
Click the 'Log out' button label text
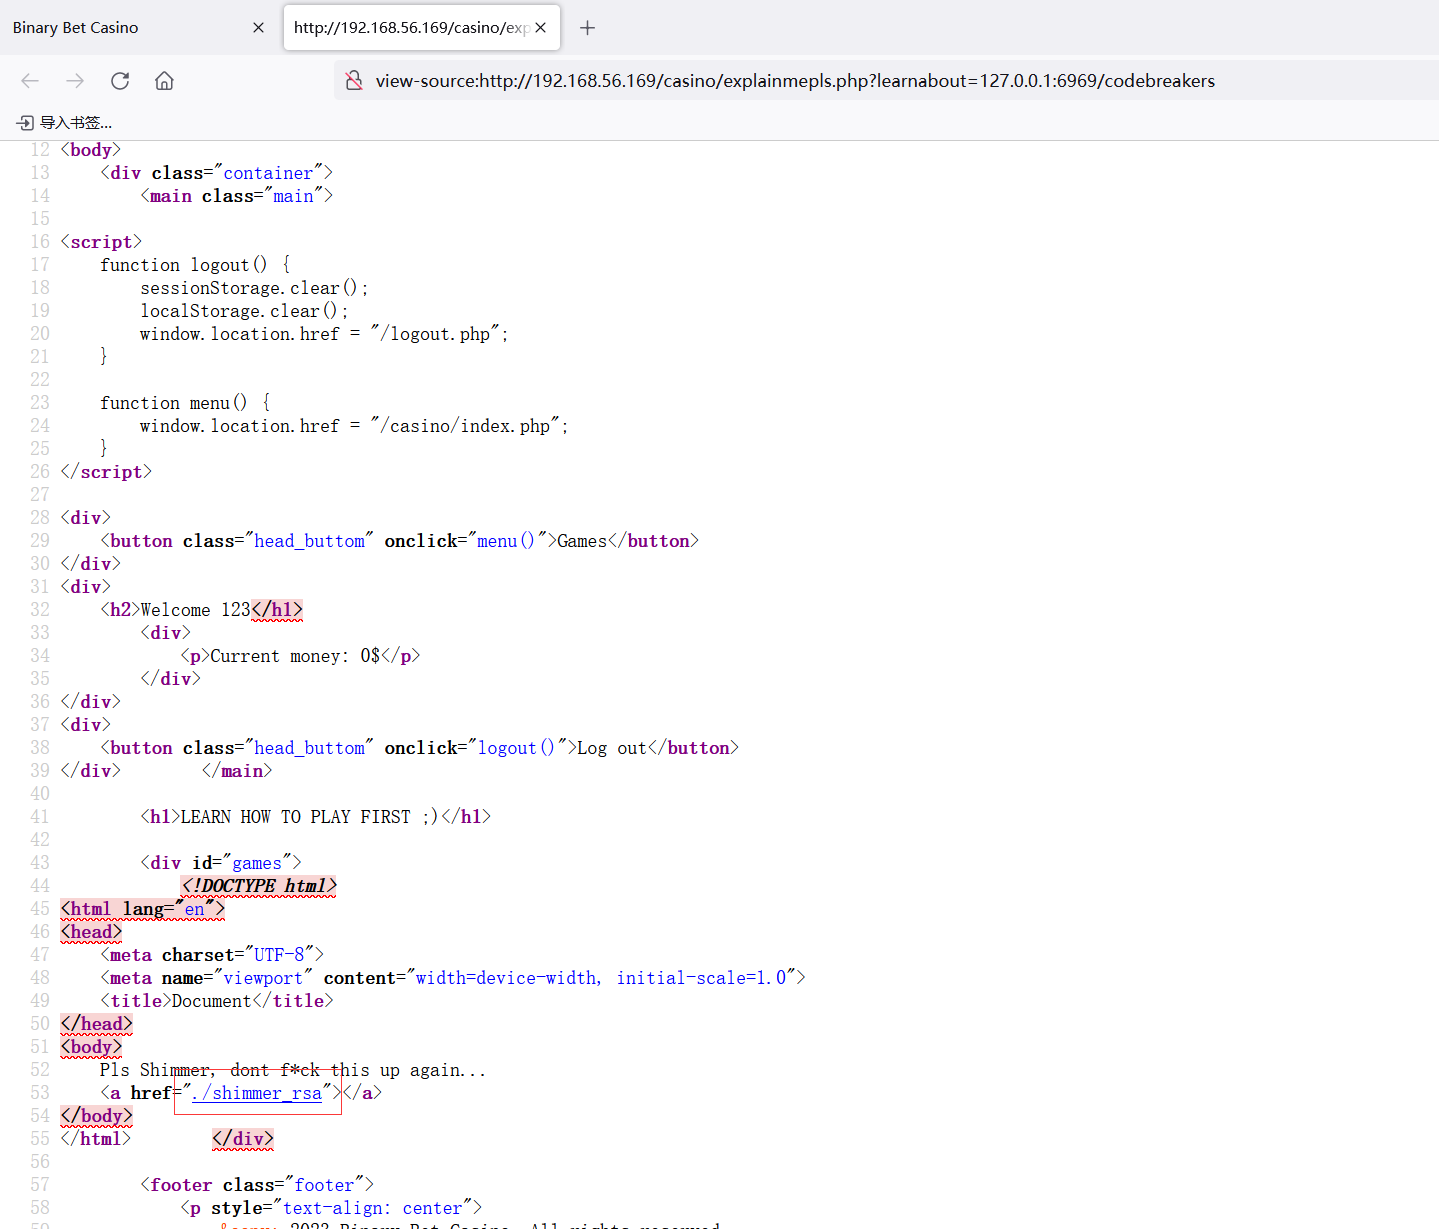(612, 748)
